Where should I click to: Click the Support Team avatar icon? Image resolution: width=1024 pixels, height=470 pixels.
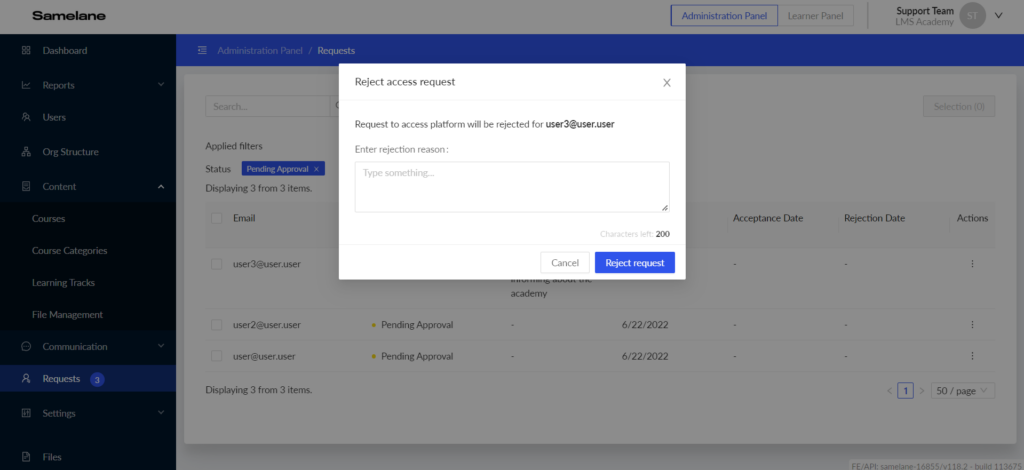pyautogui.click(x=971, y=15)
